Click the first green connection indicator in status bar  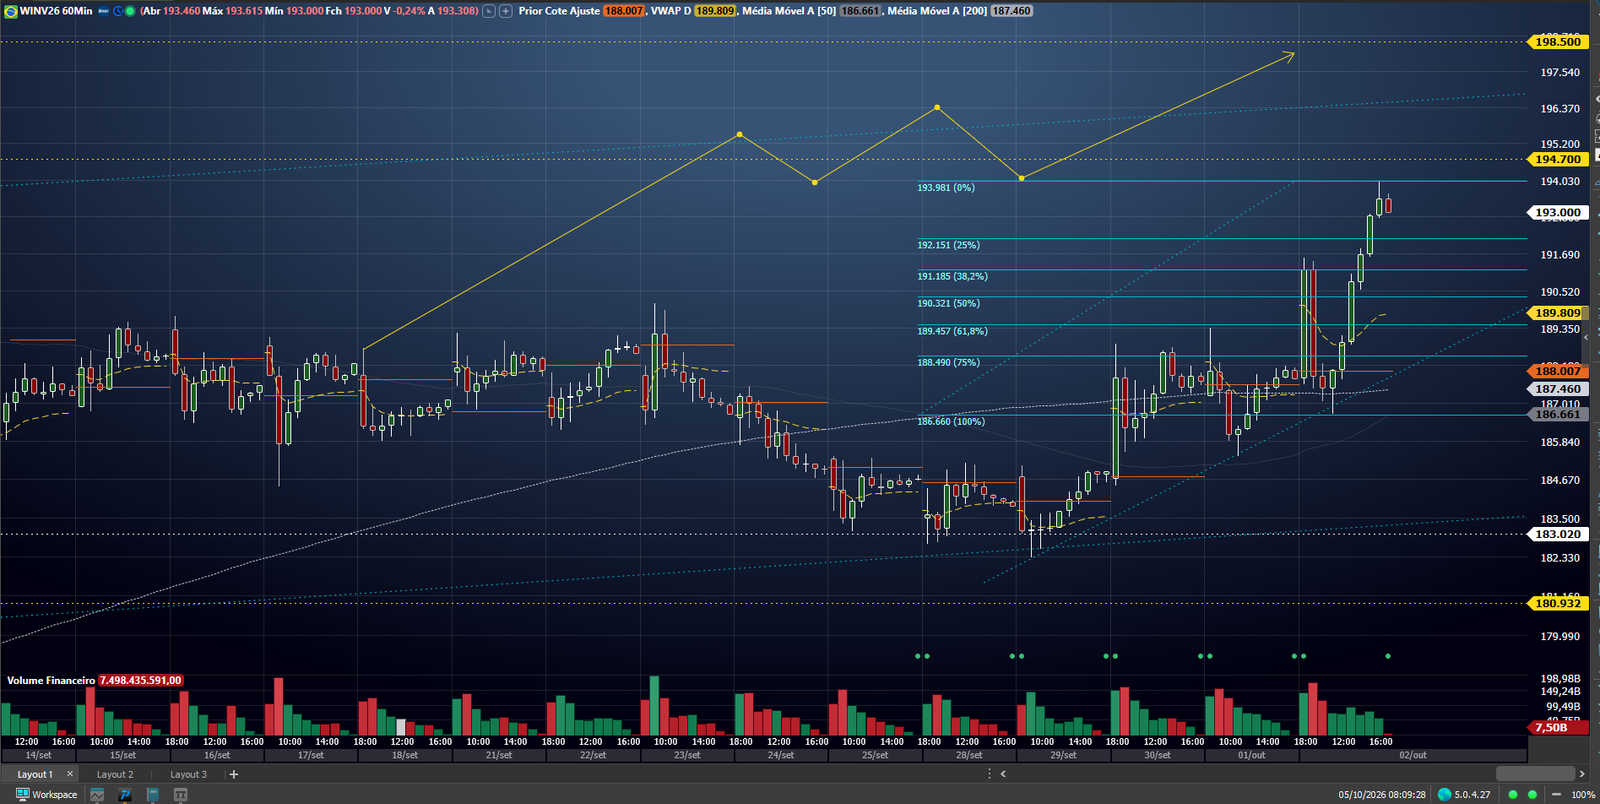[x=1513, y=794]
